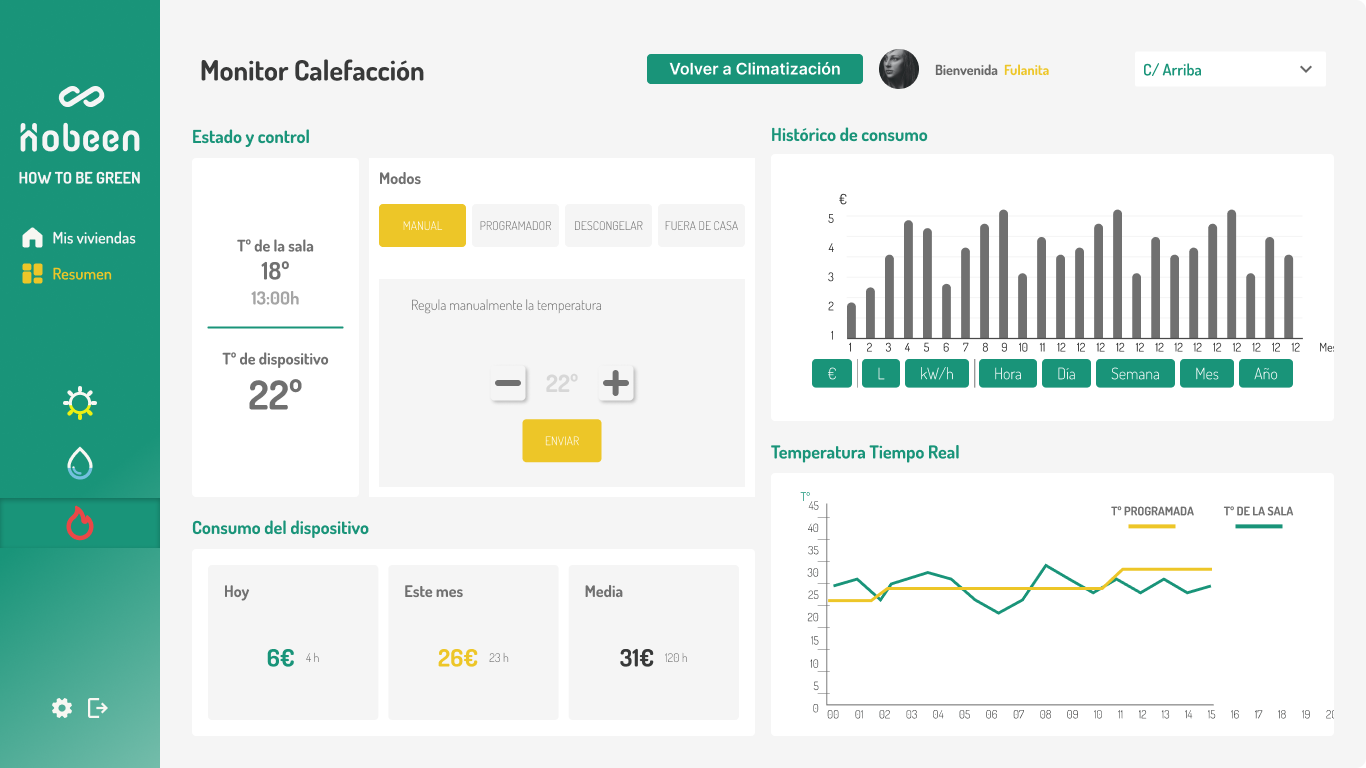Click Volver a Climatización button

pos(755,69)
